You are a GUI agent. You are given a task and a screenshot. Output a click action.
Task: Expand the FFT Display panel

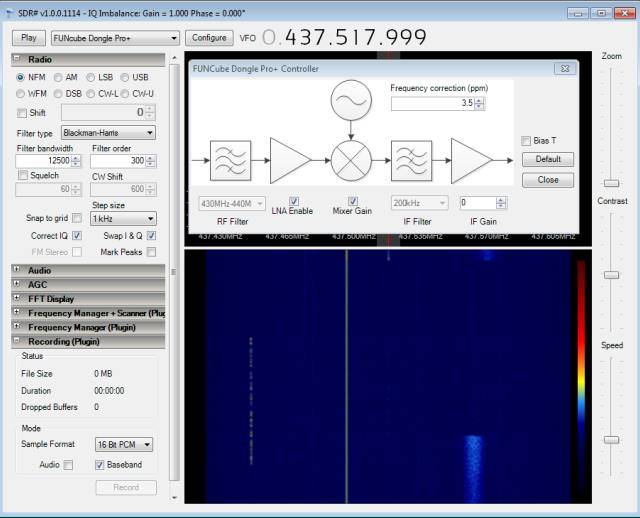[x=16, y=298]
